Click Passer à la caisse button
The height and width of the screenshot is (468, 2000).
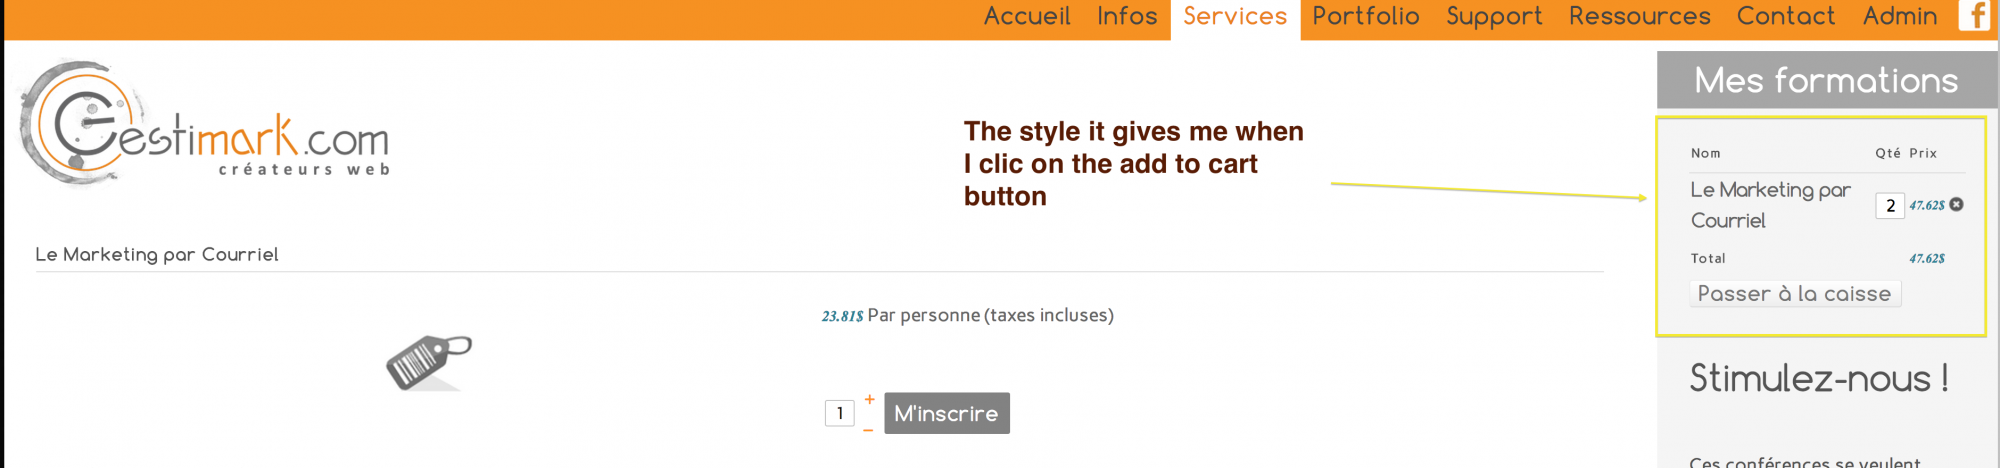click(x=1795, y=293)
